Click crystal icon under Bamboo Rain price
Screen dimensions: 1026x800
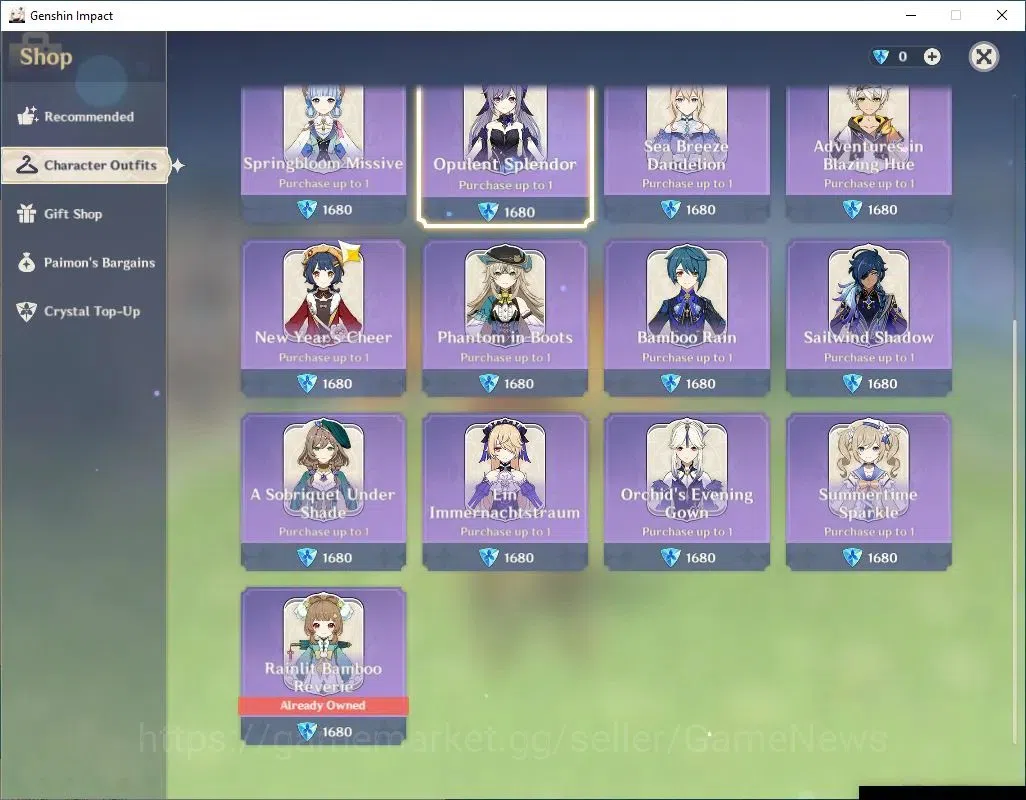(670, 383)
